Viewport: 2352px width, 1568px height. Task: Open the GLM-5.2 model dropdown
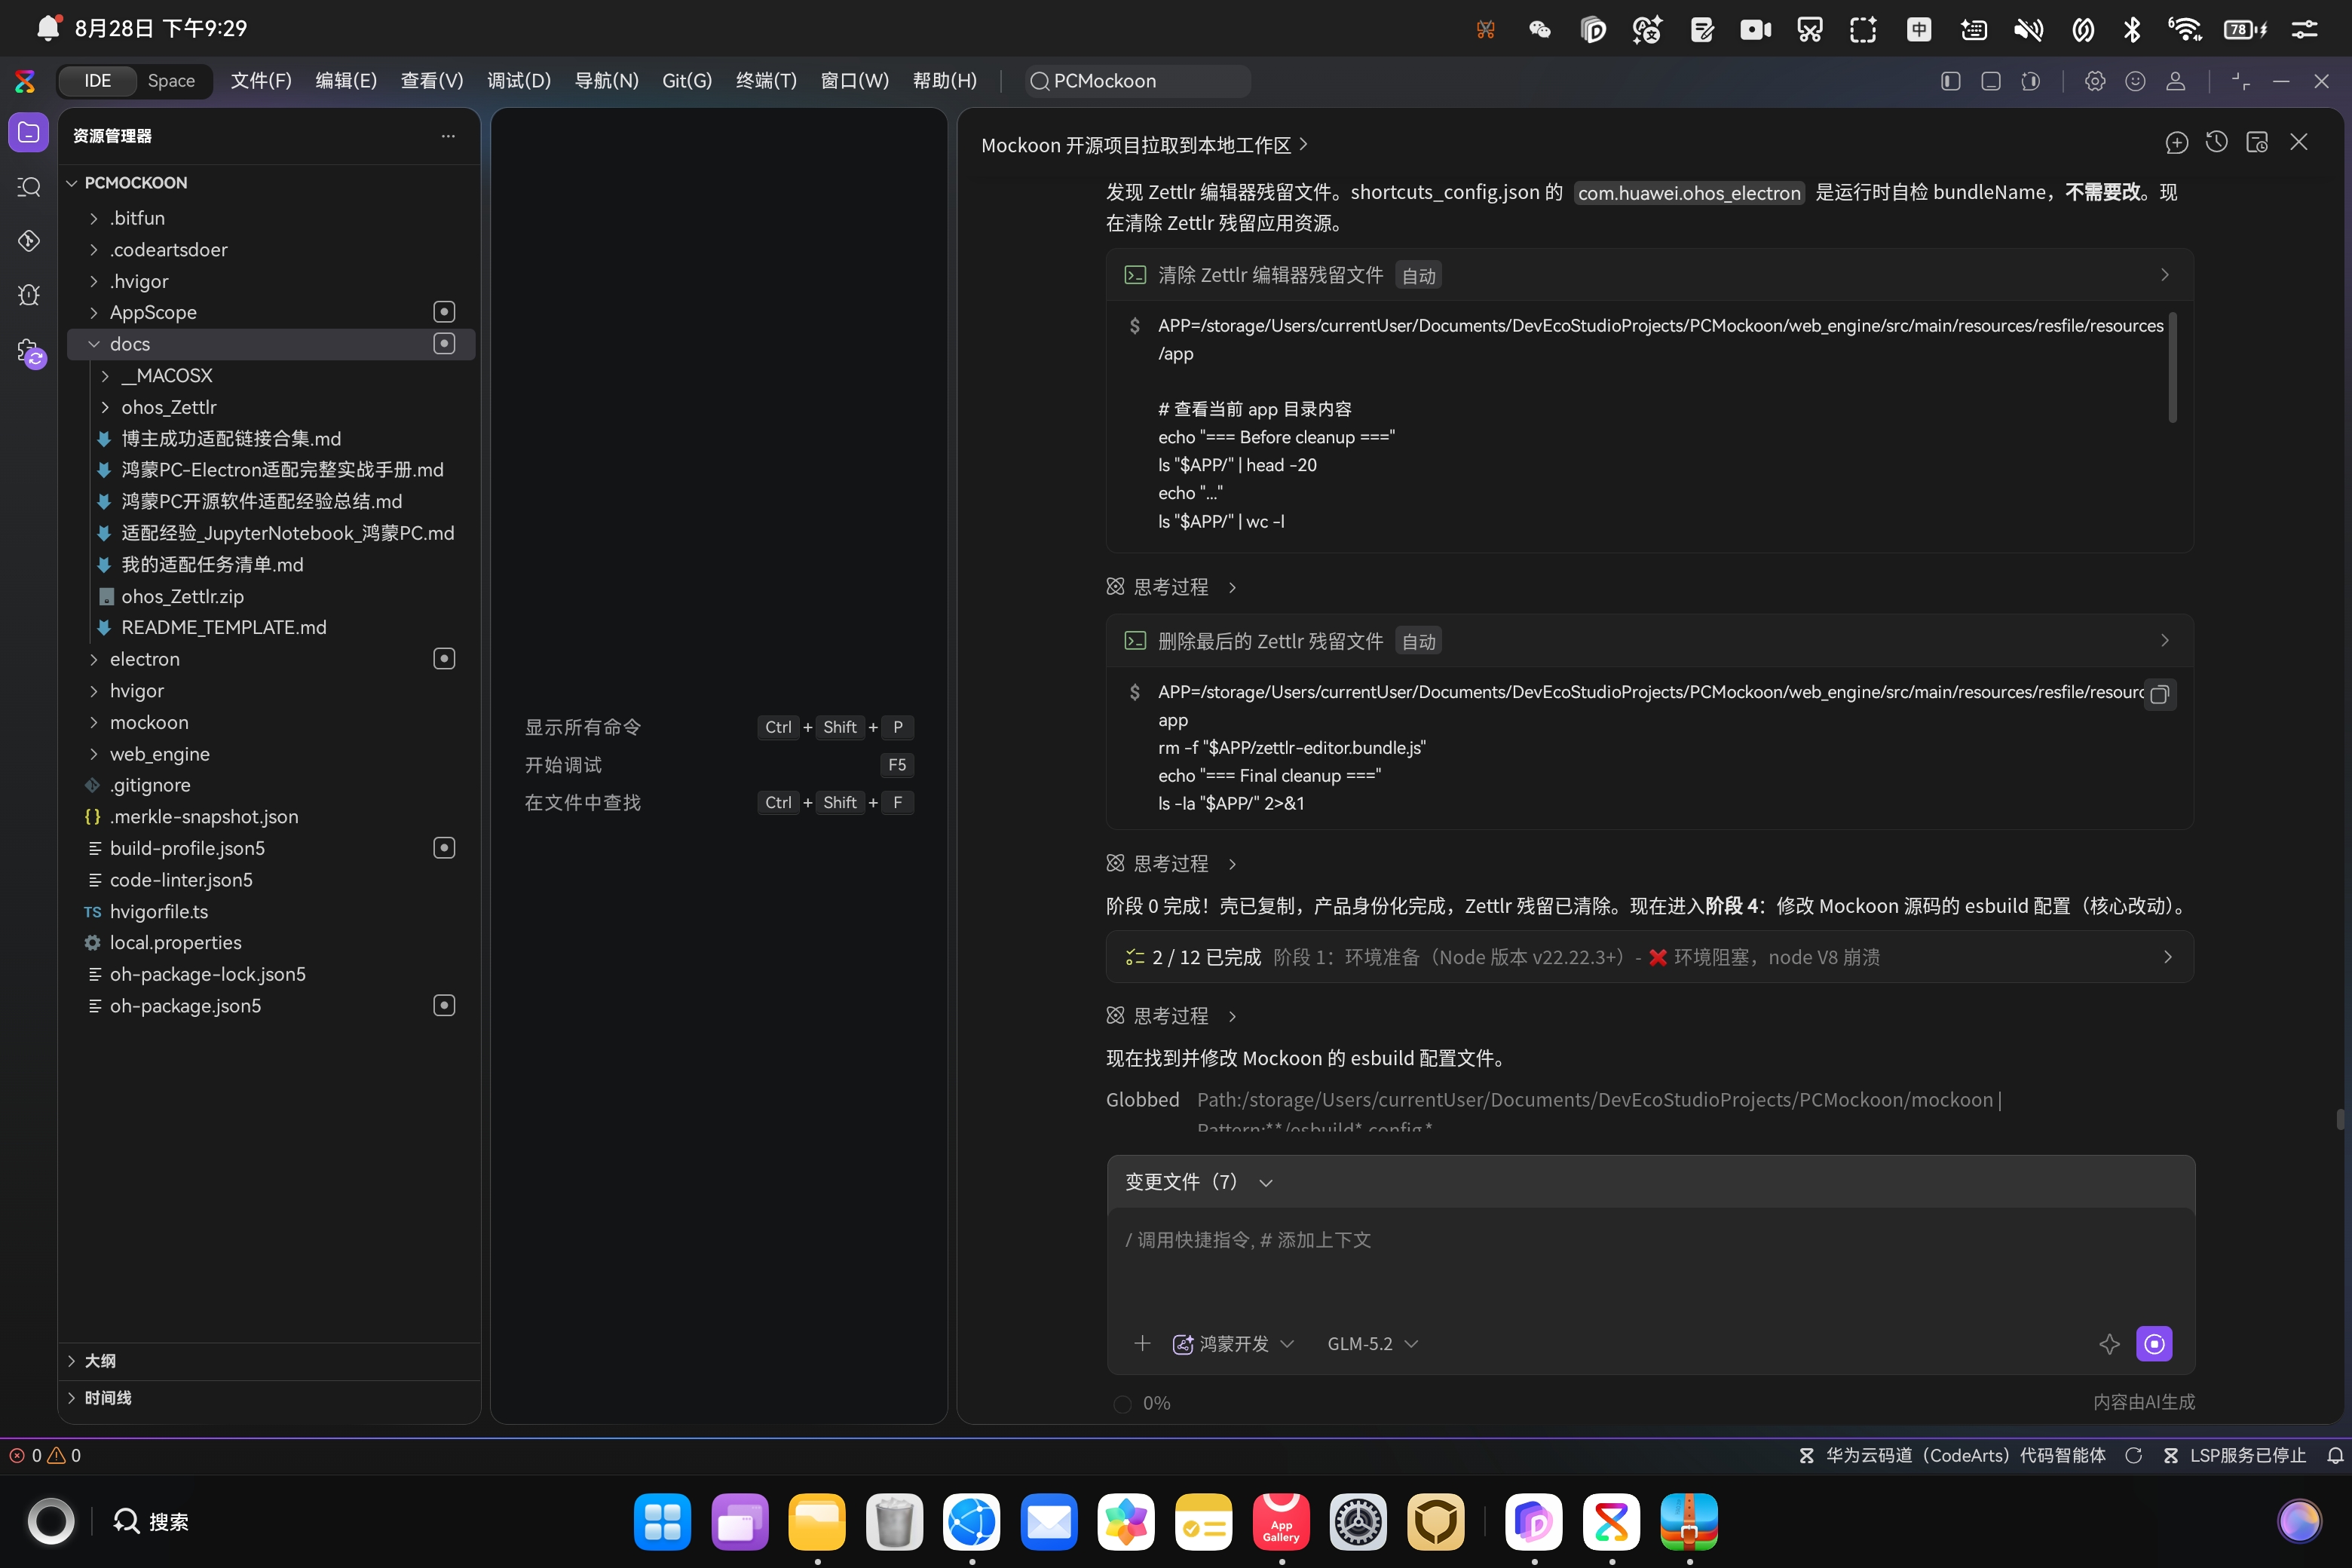coord(1372,1344)
